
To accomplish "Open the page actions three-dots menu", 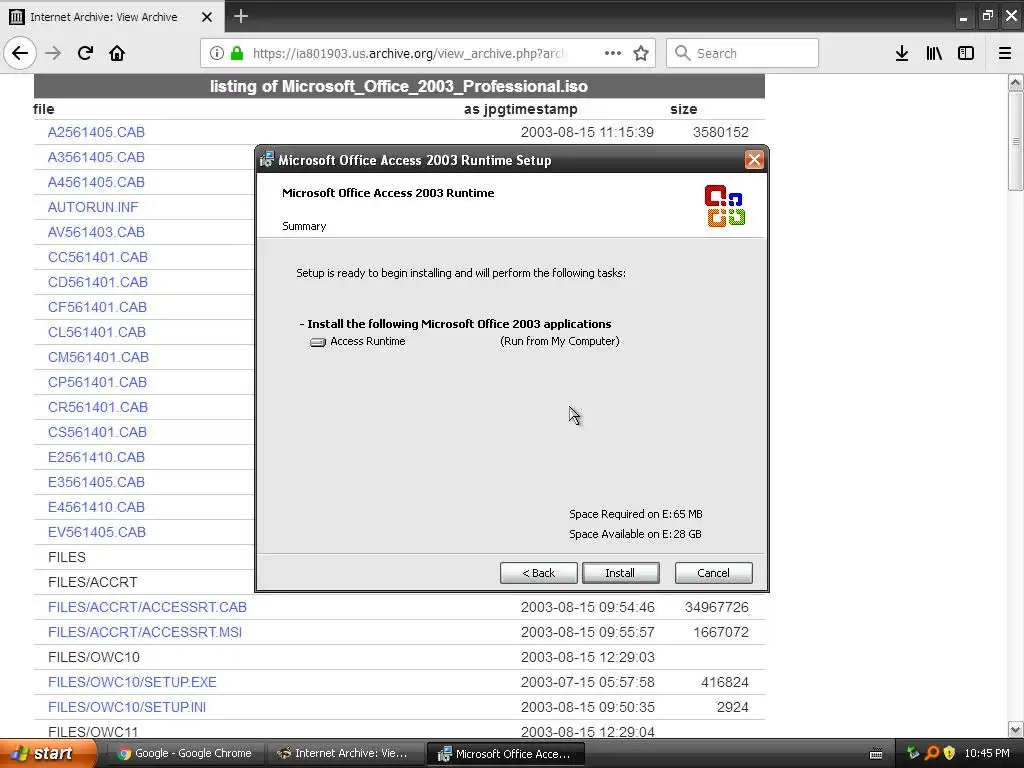I will pyautogui.click(x=613, y=53).
